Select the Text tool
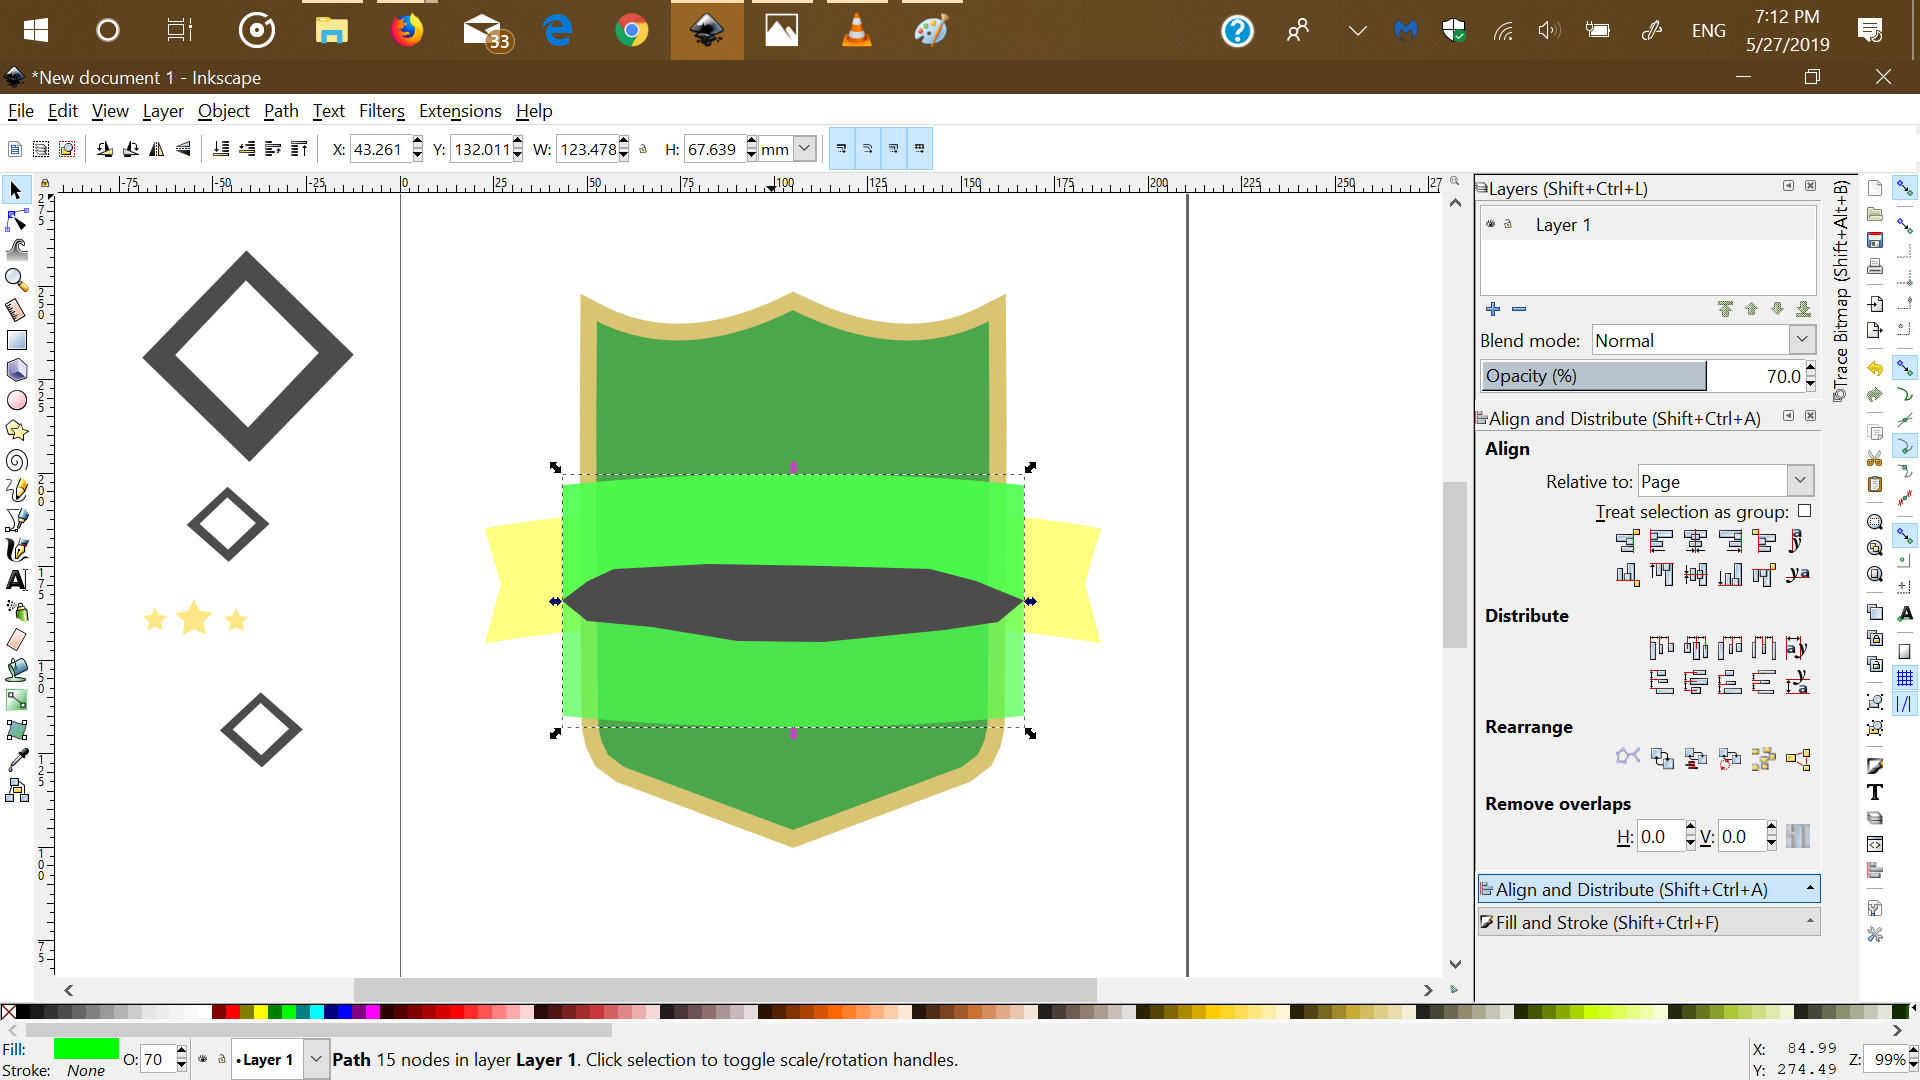This screenshot has width=1920, height=1080. tap(17, 580)
